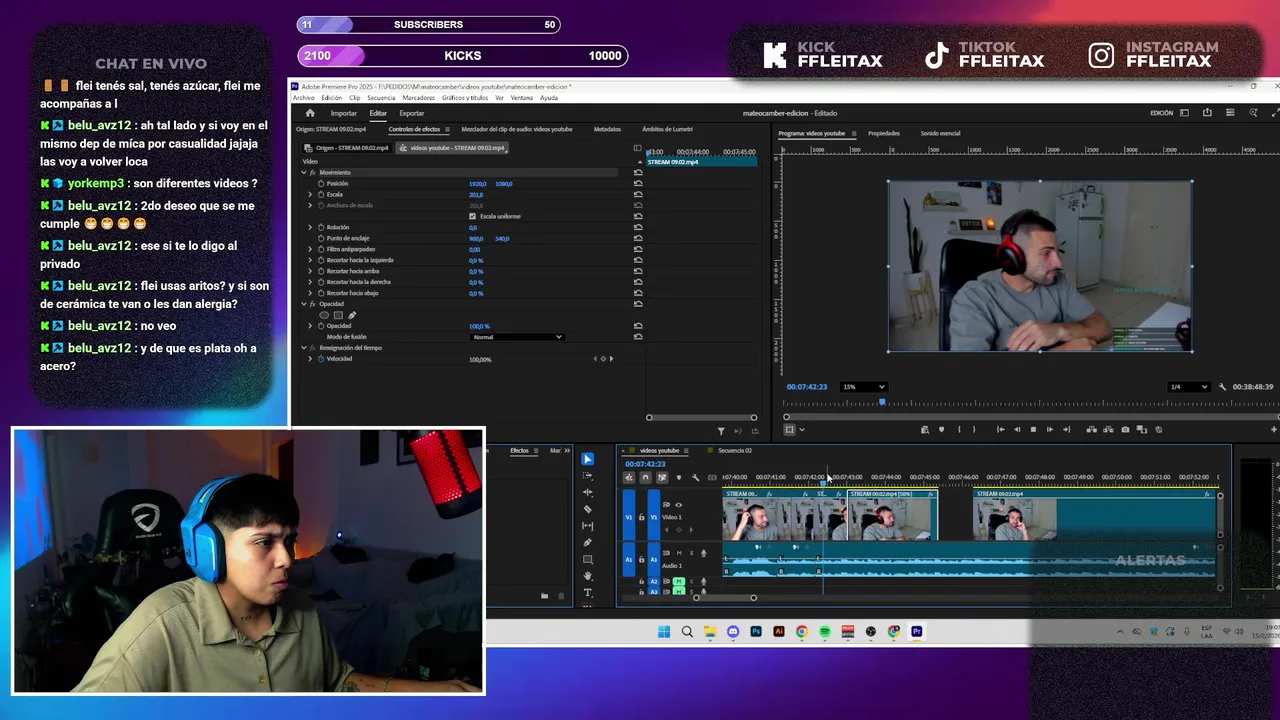Open the Modo de fusión Normal dropdown
This screenshot has width=1280, height=720.
click(517, 337)
